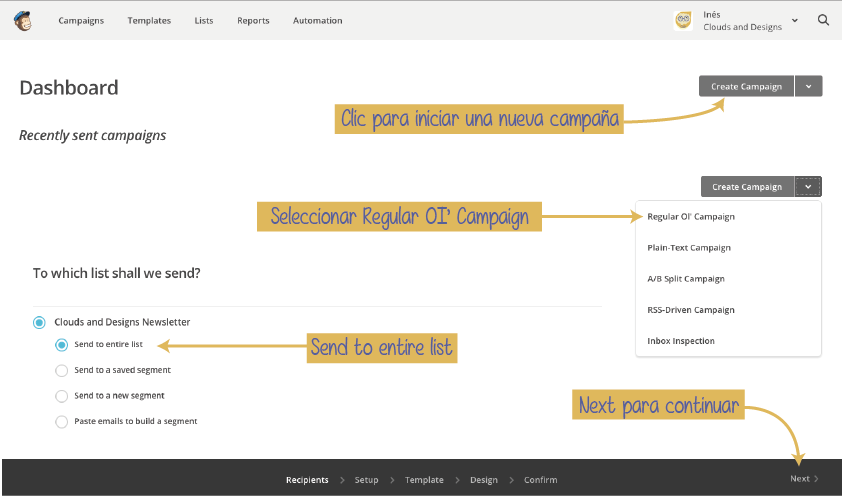Click the top Create Campaign button
This screenshot has height=496, width=842.
pyautogui.click(x=746, y=86)
